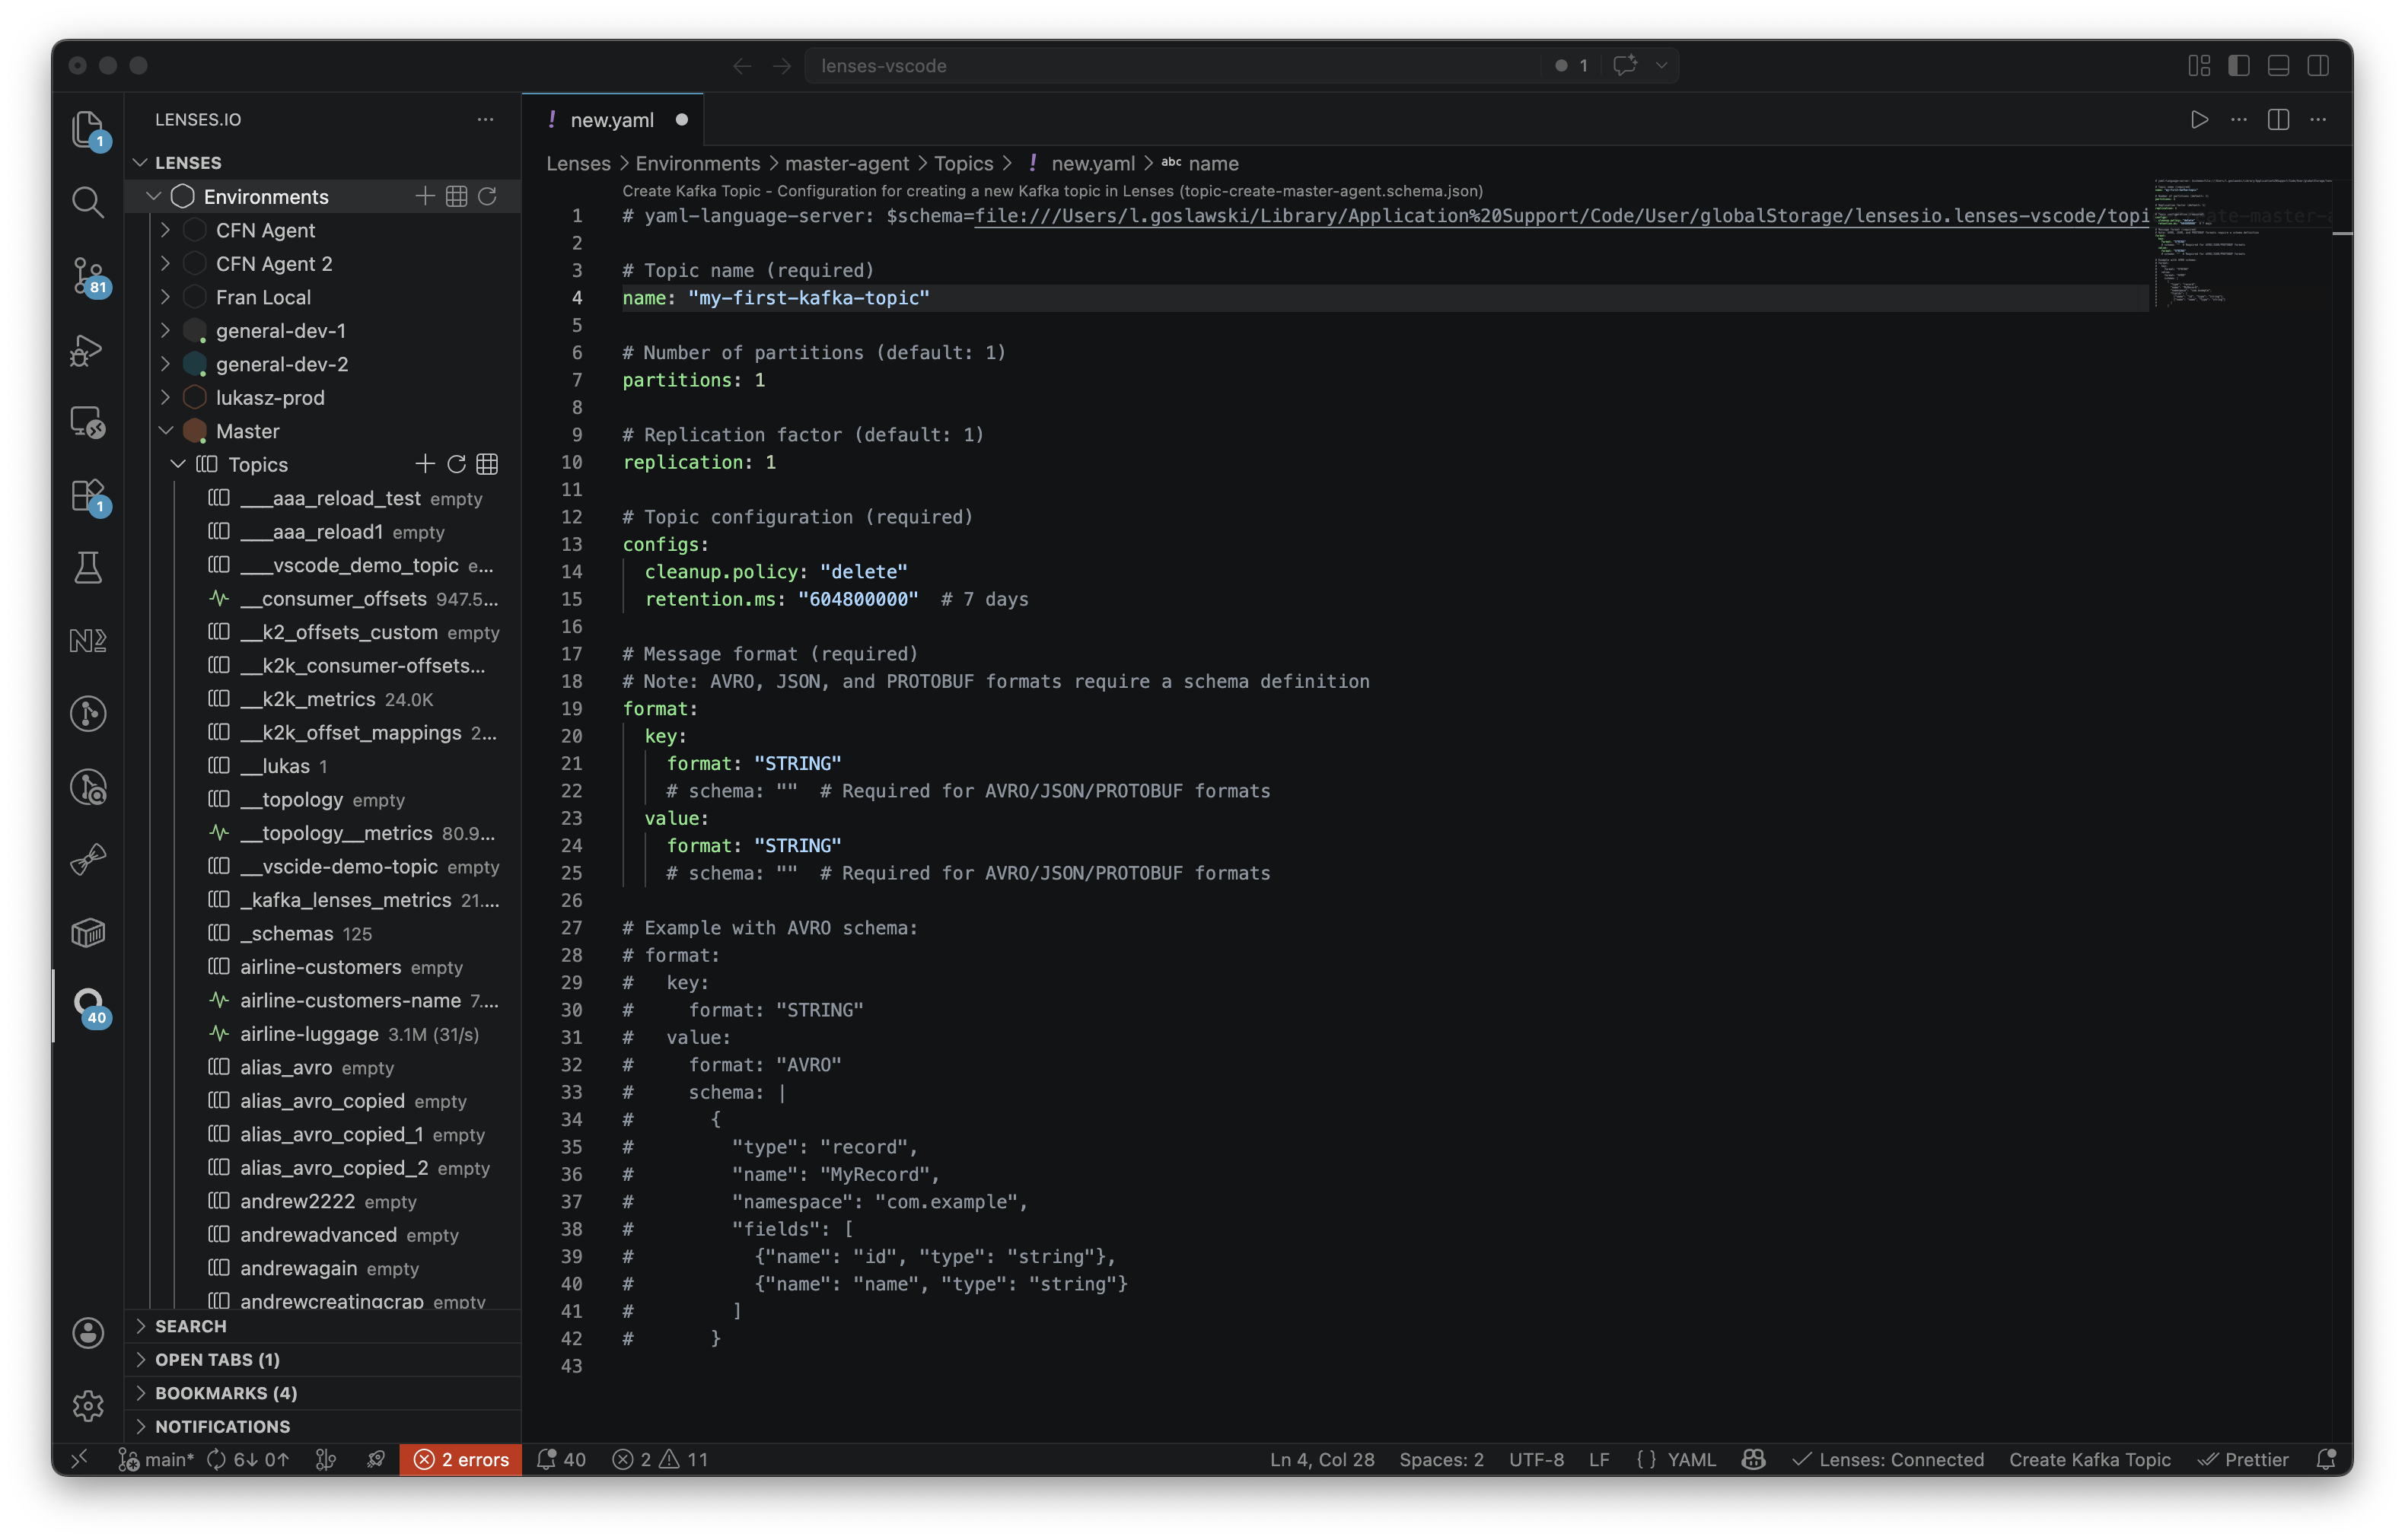Viewport: 2405px width, 1540px height.
Task: Open the Search view in activity bar
Action: (x=88, y=202)
